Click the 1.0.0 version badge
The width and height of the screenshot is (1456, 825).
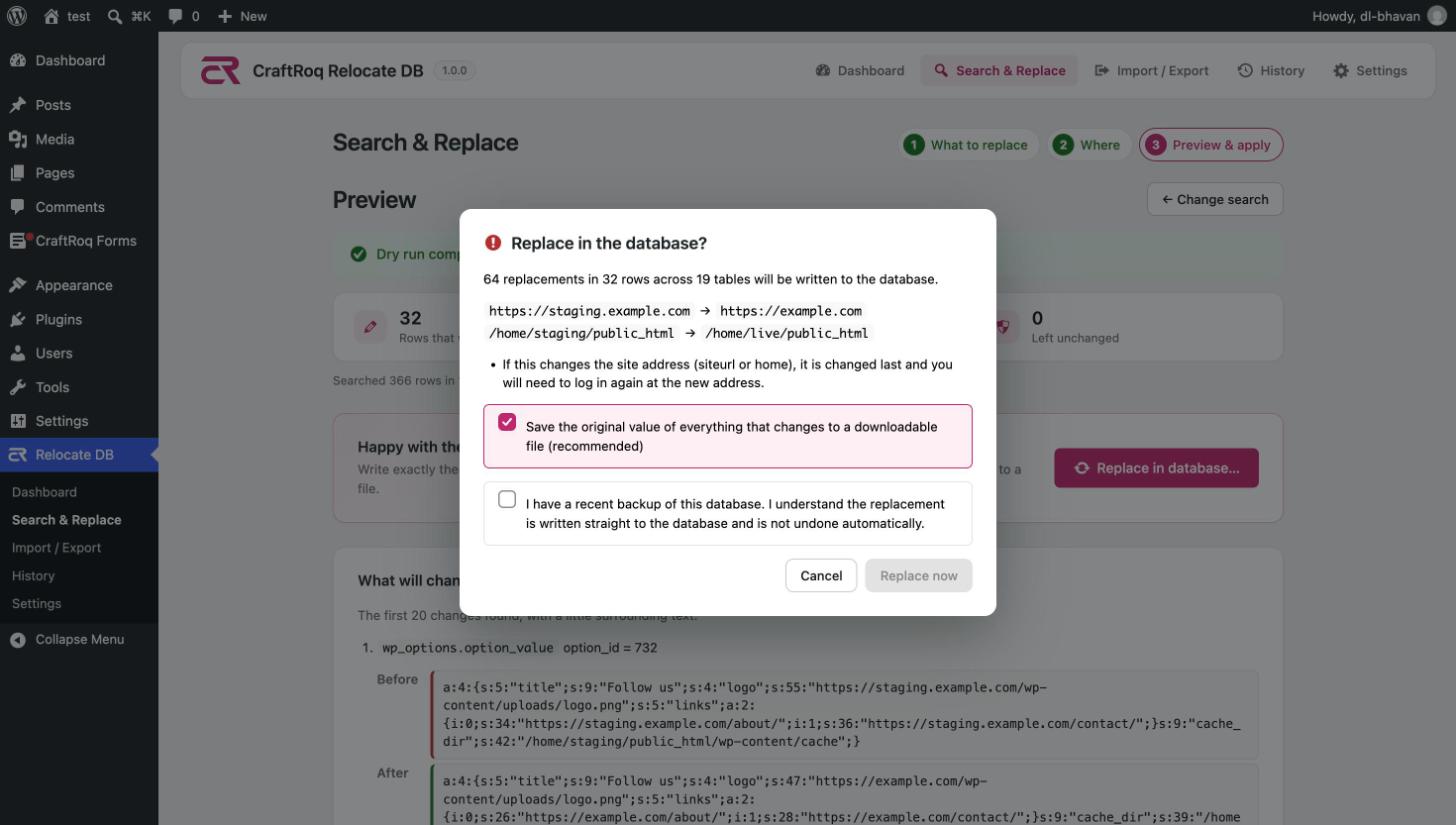pyautogui.click(x=454, y=71)
